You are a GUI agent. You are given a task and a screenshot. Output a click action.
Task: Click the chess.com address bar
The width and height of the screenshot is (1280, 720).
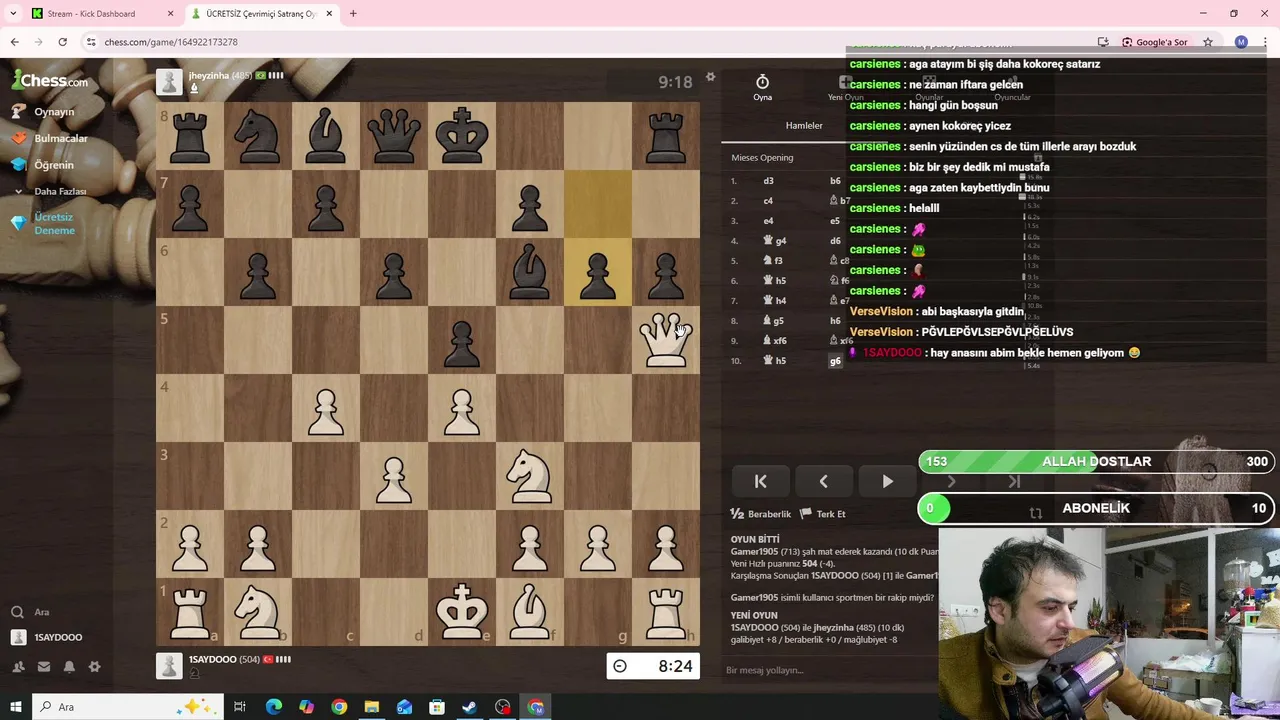coord(590,42)
